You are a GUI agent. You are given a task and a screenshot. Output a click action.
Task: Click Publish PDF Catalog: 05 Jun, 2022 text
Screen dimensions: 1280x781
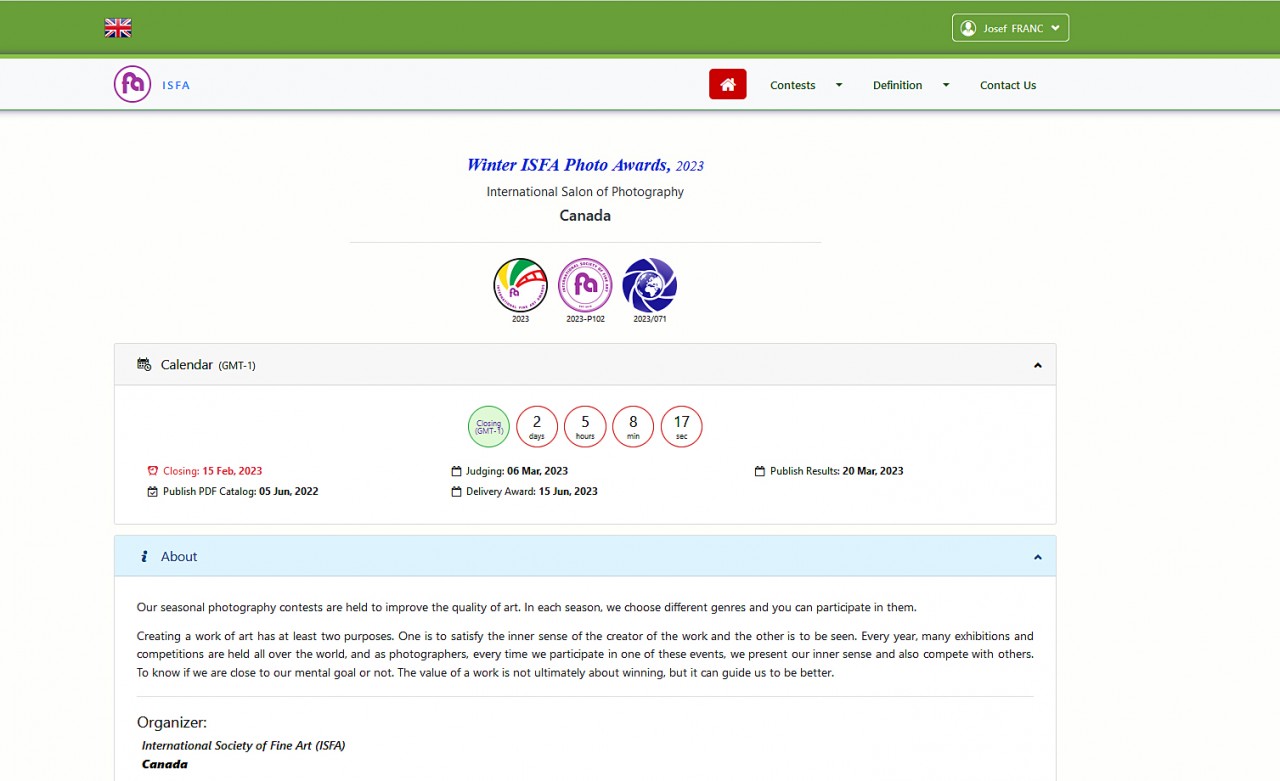(241, 492)
